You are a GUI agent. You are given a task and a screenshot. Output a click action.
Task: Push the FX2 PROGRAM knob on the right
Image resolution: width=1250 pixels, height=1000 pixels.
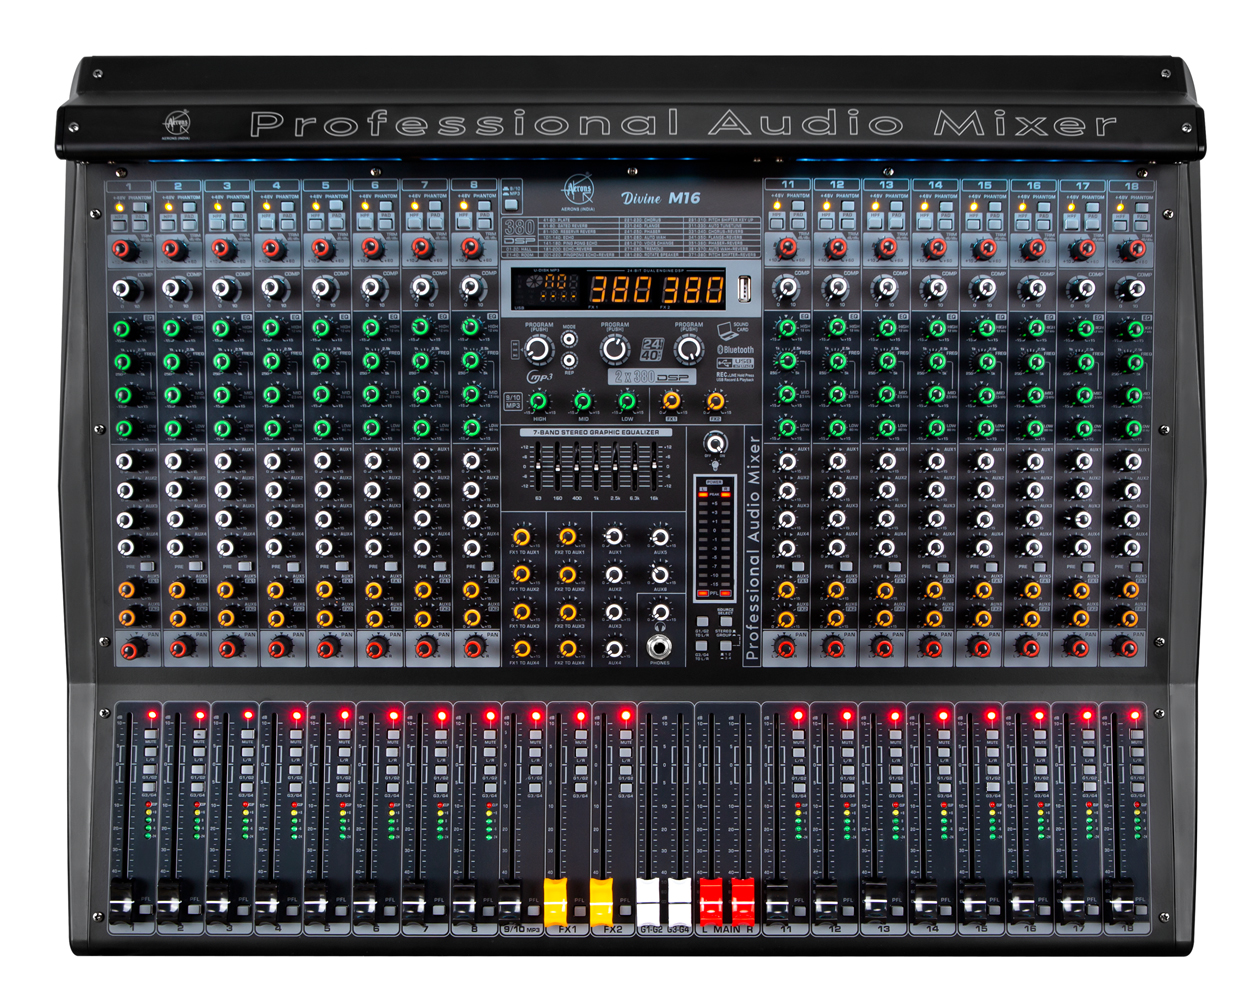click(x=689, y=349)
